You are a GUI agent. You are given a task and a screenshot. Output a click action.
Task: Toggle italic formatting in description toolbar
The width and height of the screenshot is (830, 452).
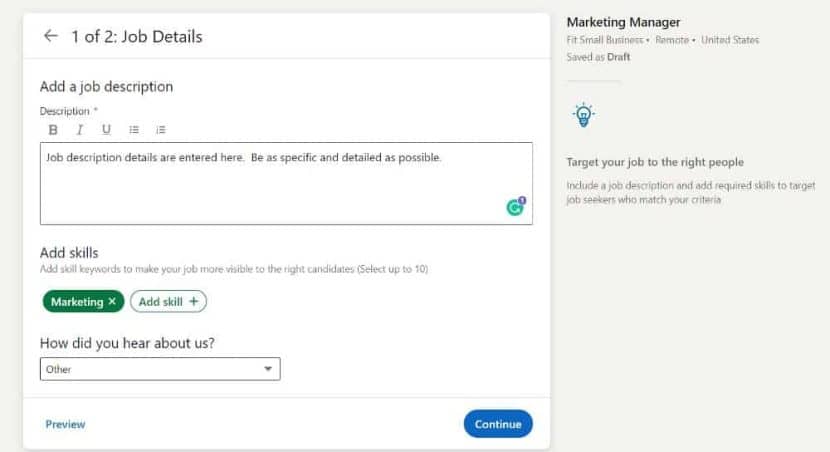[80, 130]
